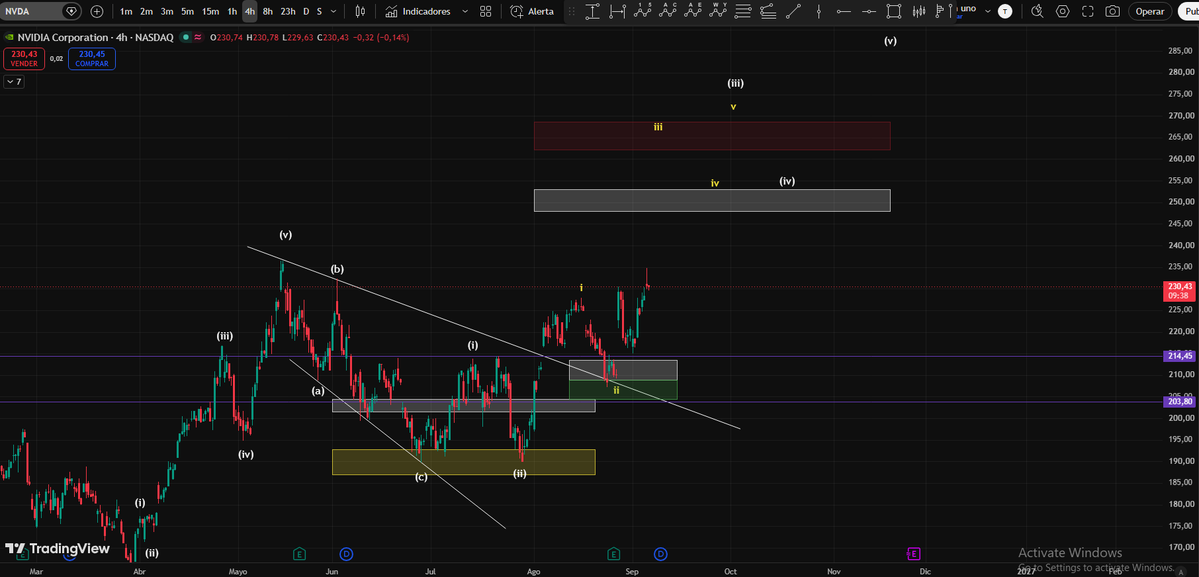Open the compare or add symbol plus button

click(96, 11)
